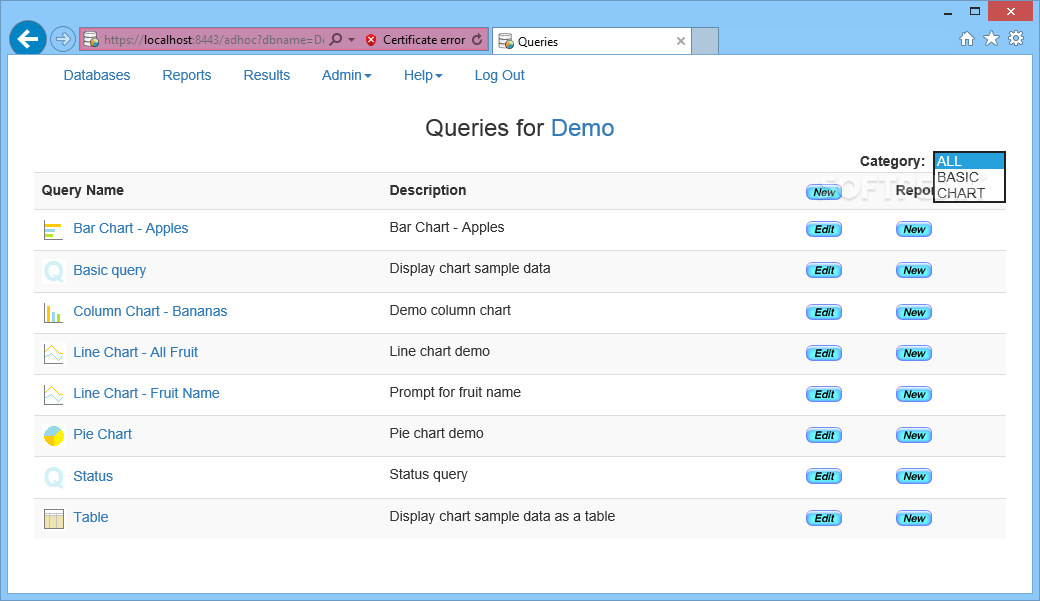Click the table icon beside the Table query

pos(54,519)
